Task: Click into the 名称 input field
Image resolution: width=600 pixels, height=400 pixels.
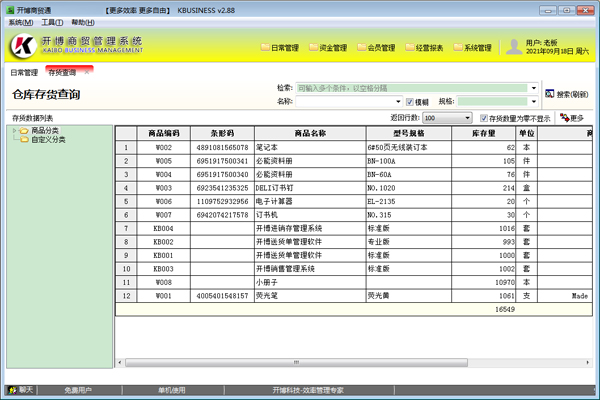Action: coord(345,101)
